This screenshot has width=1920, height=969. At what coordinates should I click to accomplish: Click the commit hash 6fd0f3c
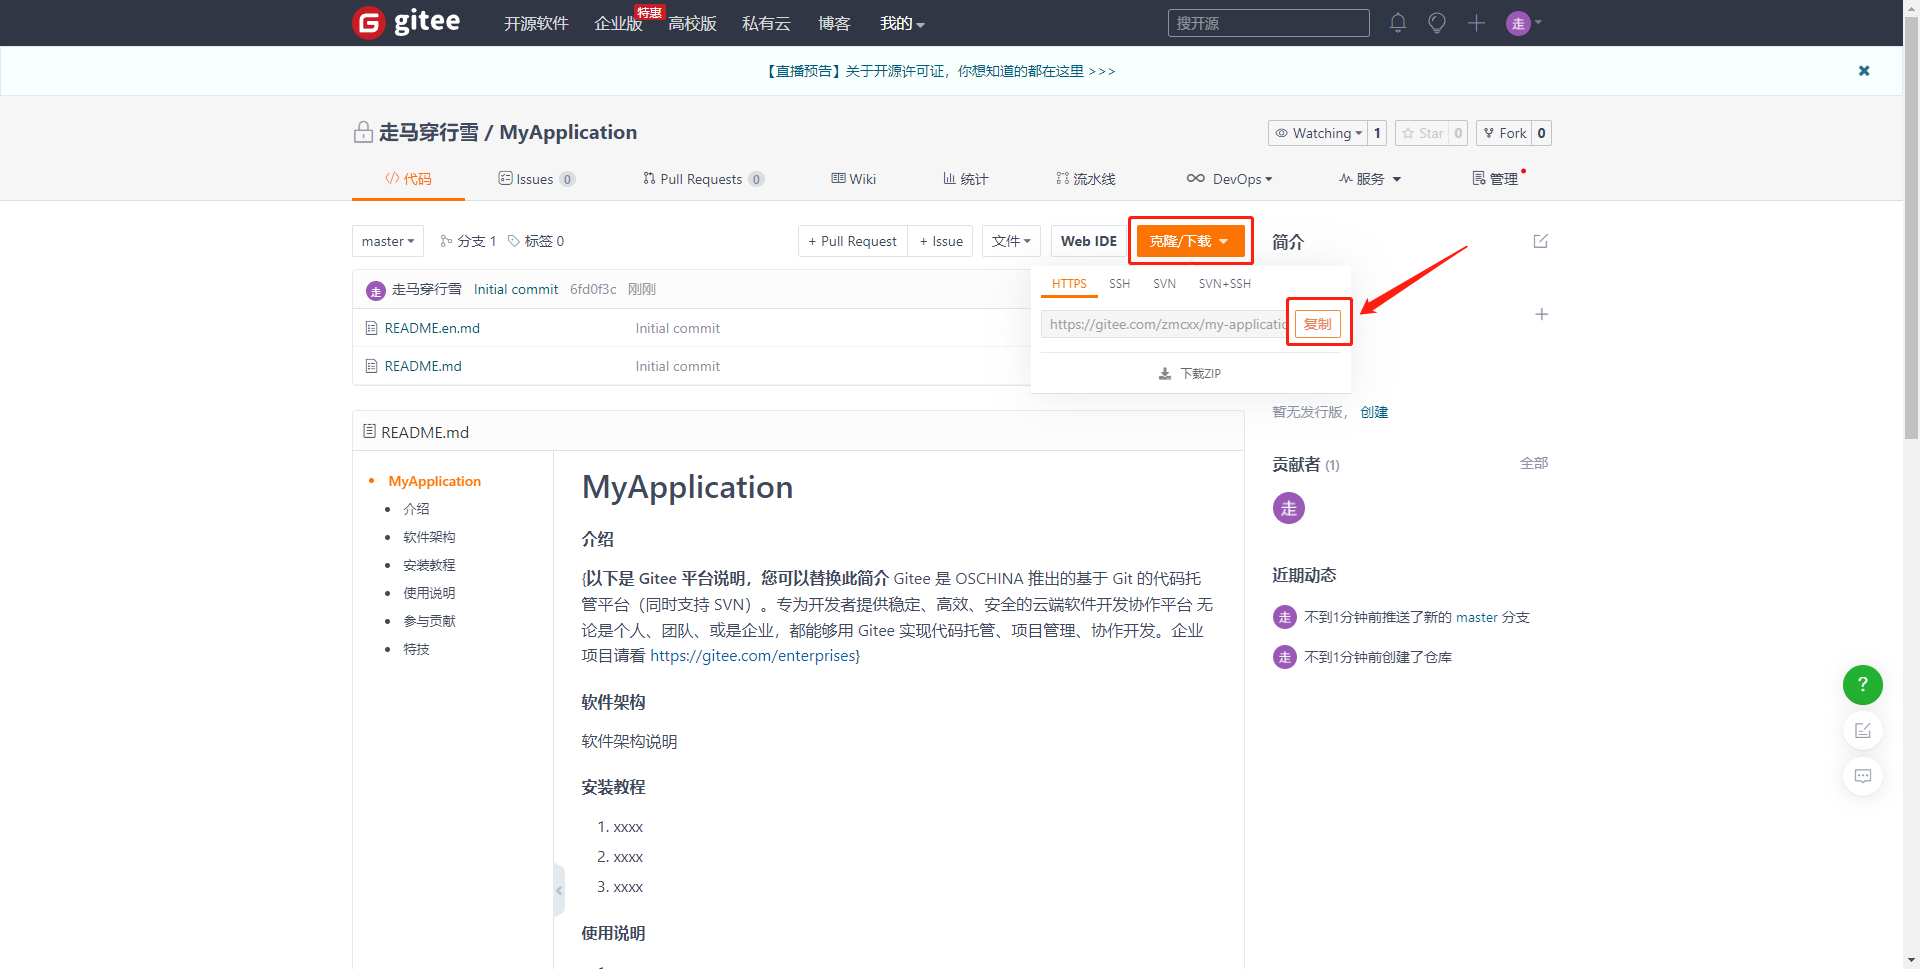pos(593,289)
